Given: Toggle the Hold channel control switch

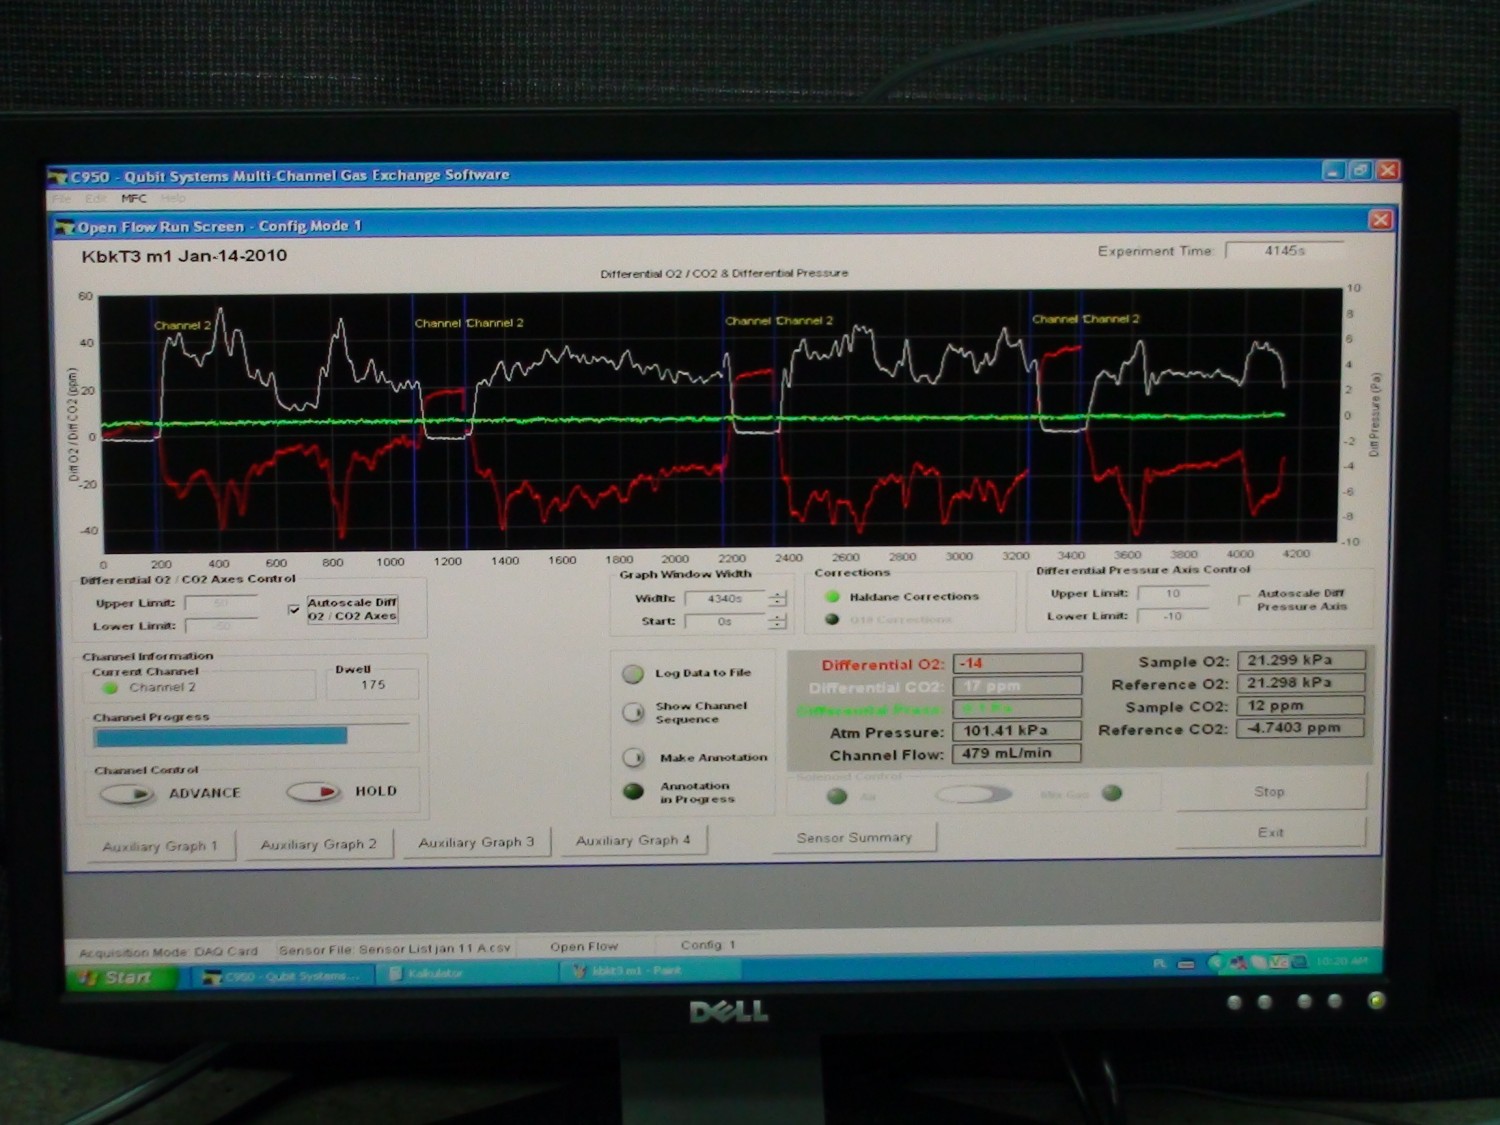Looking at the screenshot, I should coord(314,791).
